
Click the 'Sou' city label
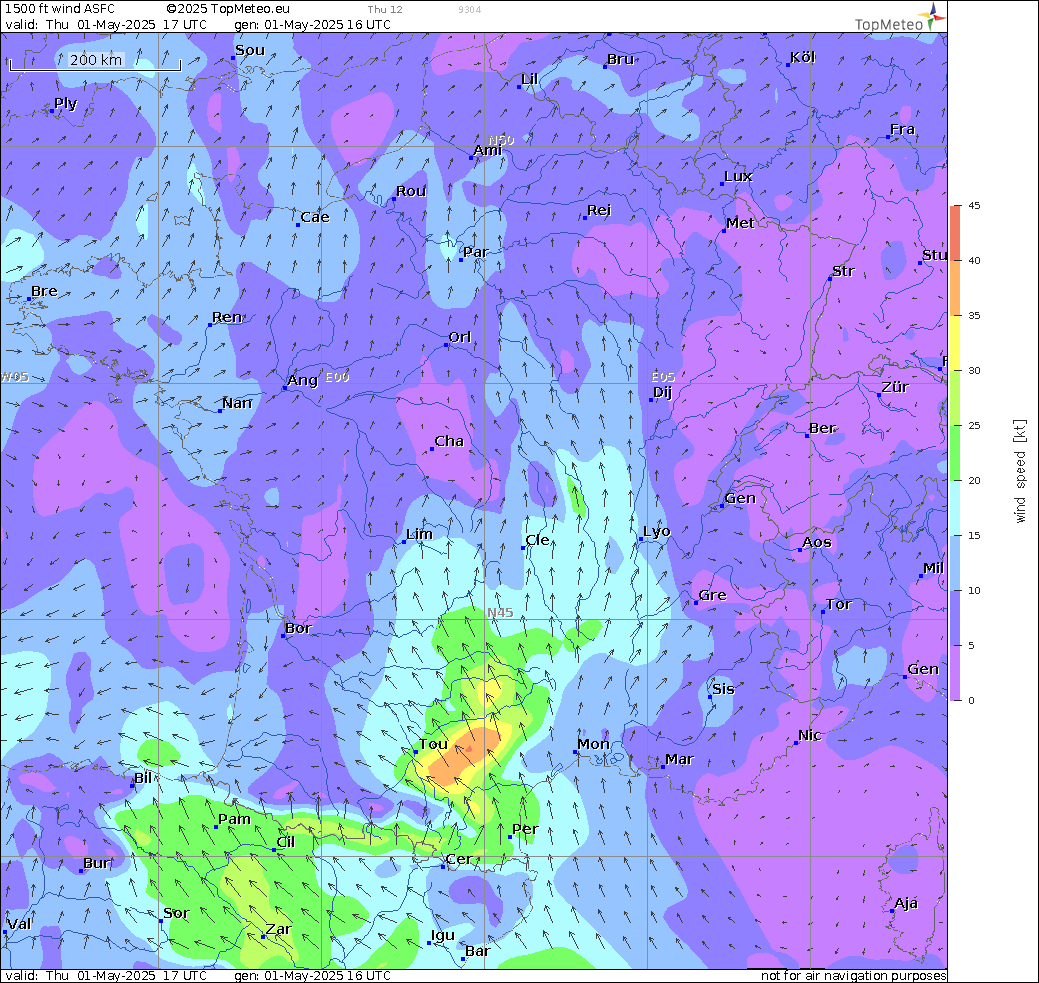point(250,50)
